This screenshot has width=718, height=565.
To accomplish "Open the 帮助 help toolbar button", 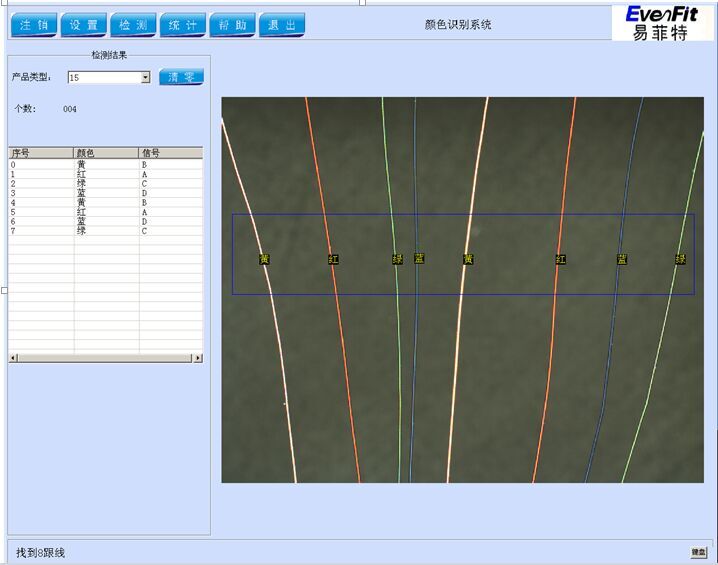I will pyautogui.click(x=232, y=25).
